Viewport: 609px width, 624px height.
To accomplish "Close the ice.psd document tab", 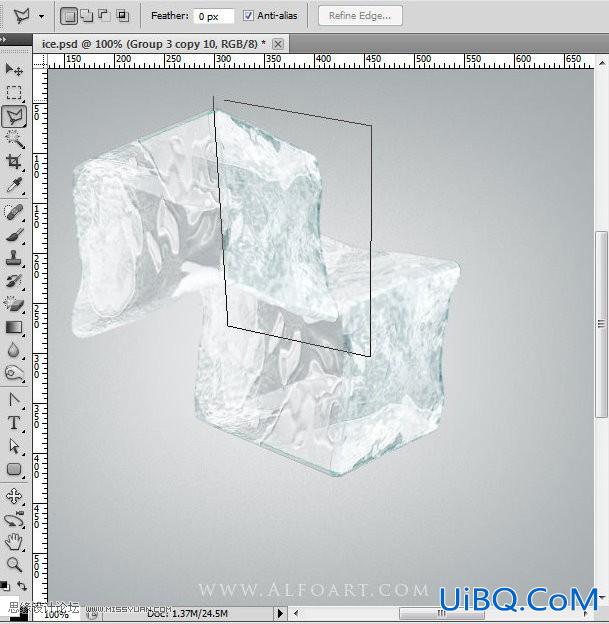I will pos(278,44).
